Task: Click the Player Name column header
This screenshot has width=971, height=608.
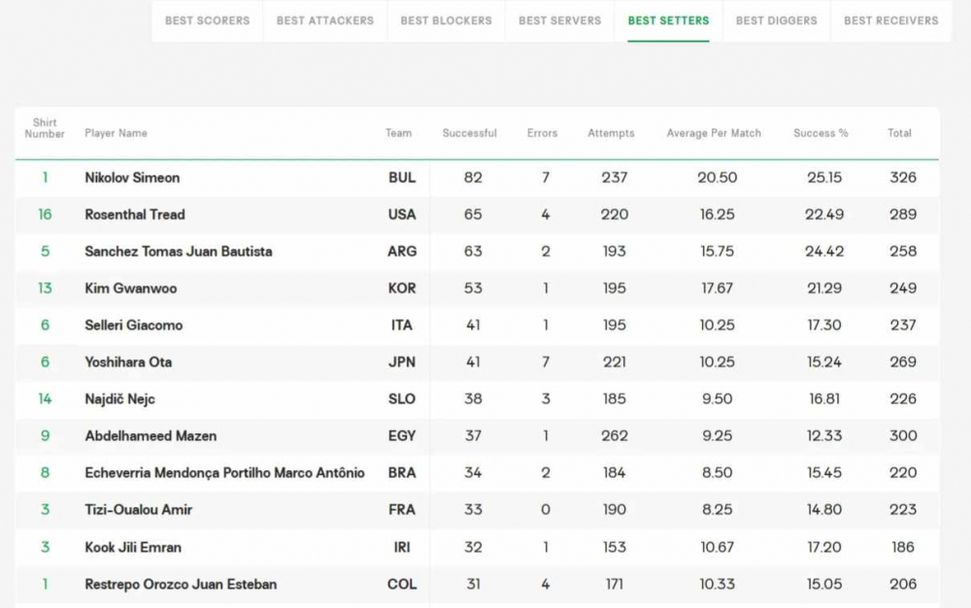Action: point(116,133)
